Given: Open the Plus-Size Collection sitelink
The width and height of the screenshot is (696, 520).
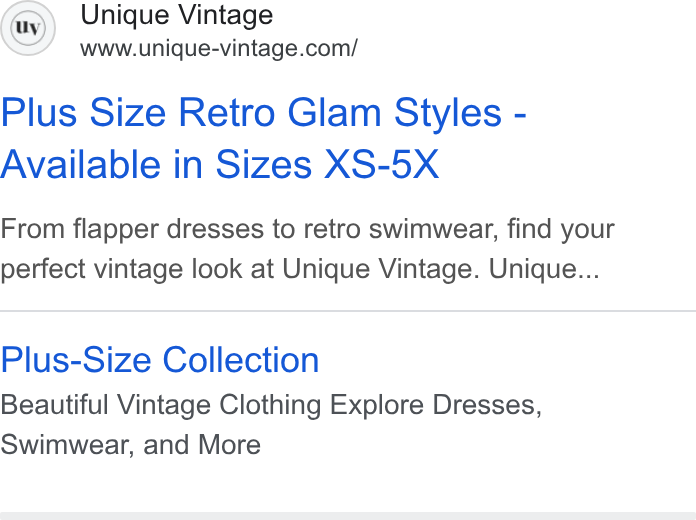Looking at the screenshot, I should coord(160,360).
